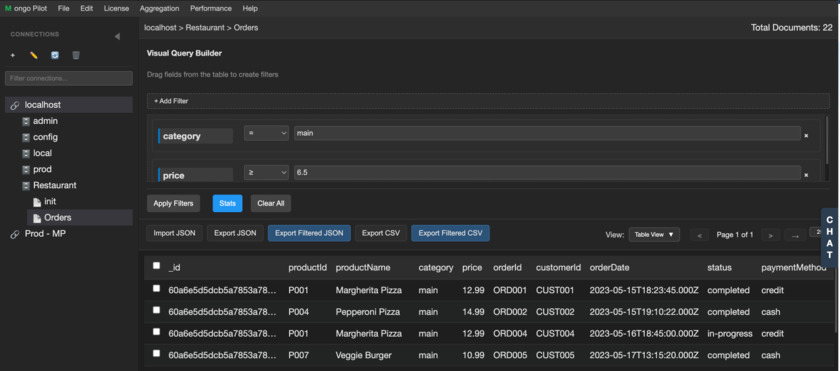The height and width of the screenshot is (371, 840).
Task: Click the Veggie Burger cell
Action: coord(364,355)
